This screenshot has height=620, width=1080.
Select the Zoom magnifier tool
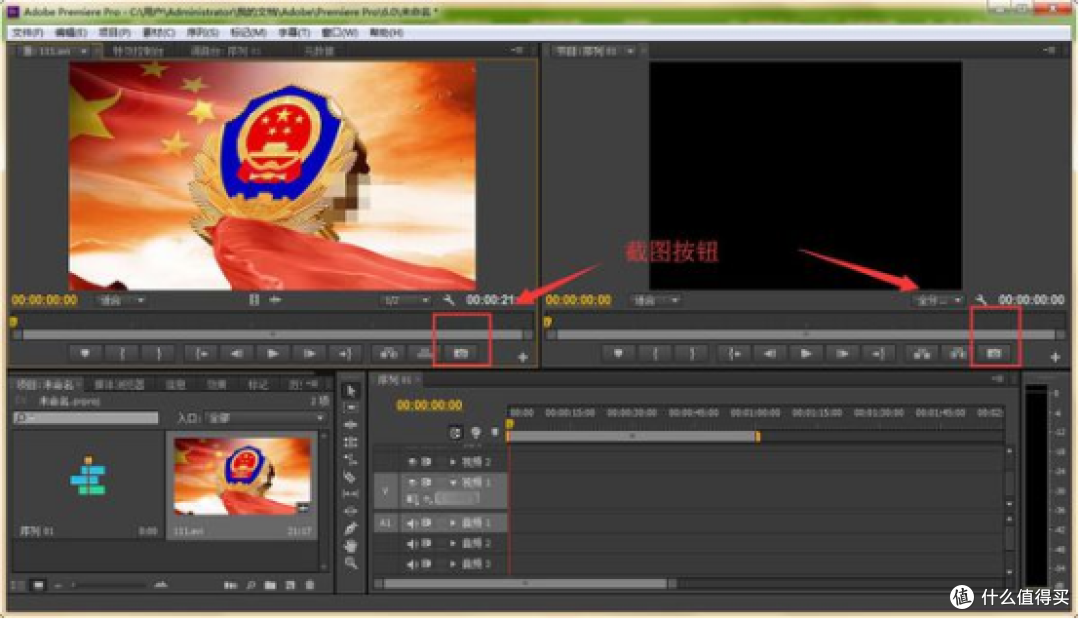[351, 564]
